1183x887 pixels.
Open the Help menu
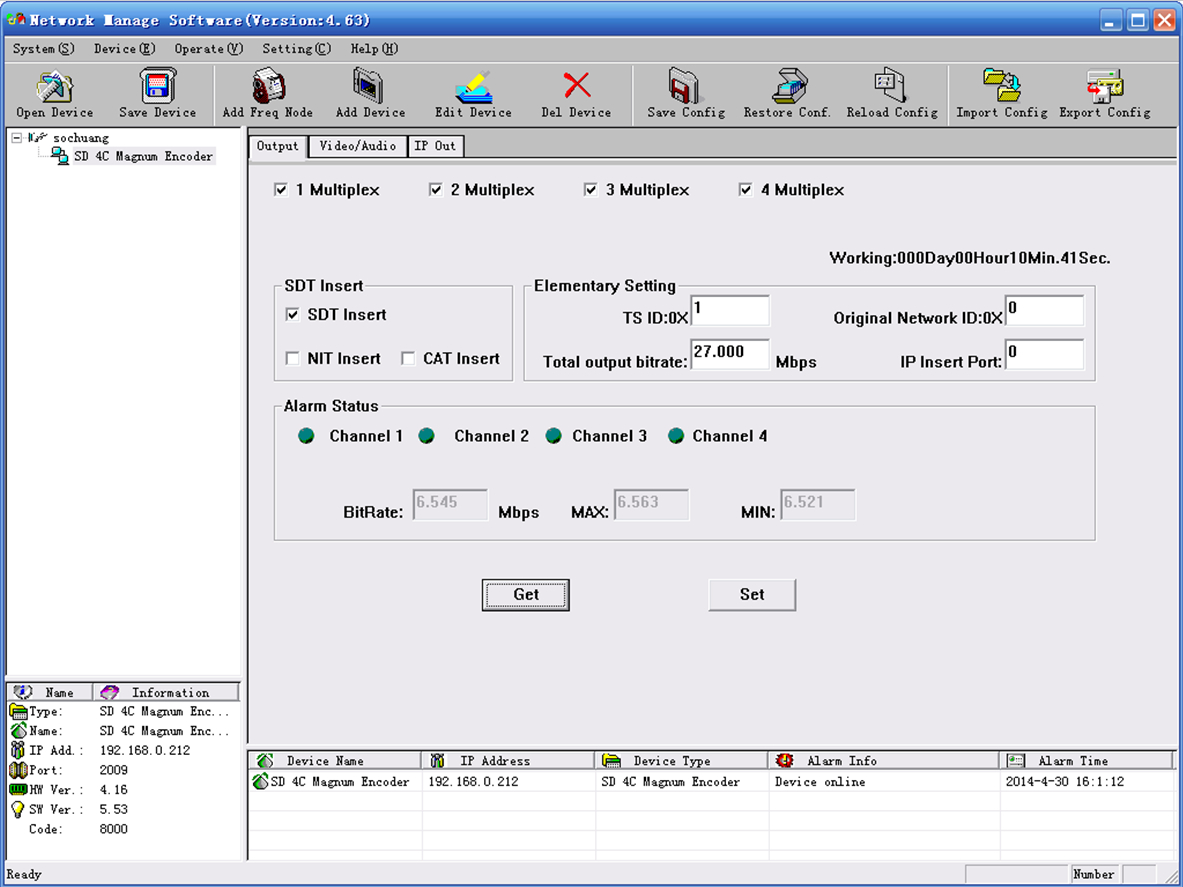[x=373, y=49]
